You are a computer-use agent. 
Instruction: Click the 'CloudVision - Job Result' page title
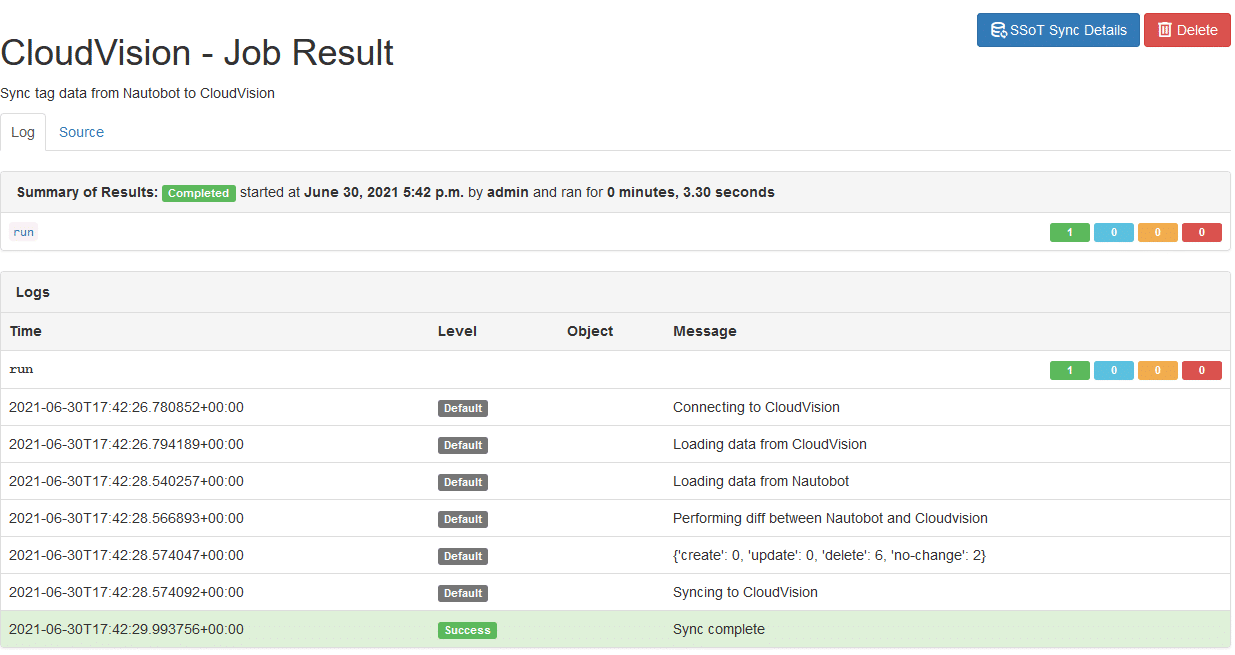coord(197,53)
